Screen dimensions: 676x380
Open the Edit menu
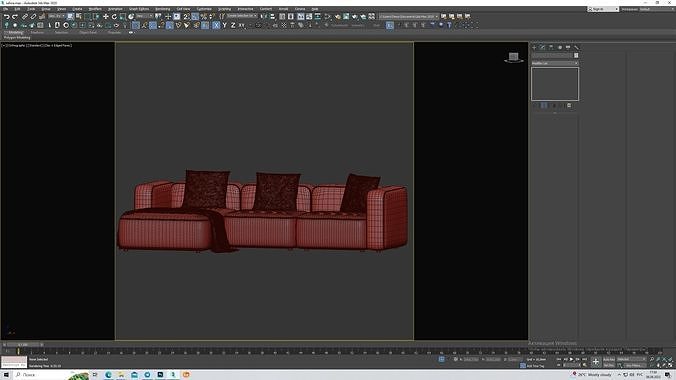pyautogui.click(x=17, y=9)
